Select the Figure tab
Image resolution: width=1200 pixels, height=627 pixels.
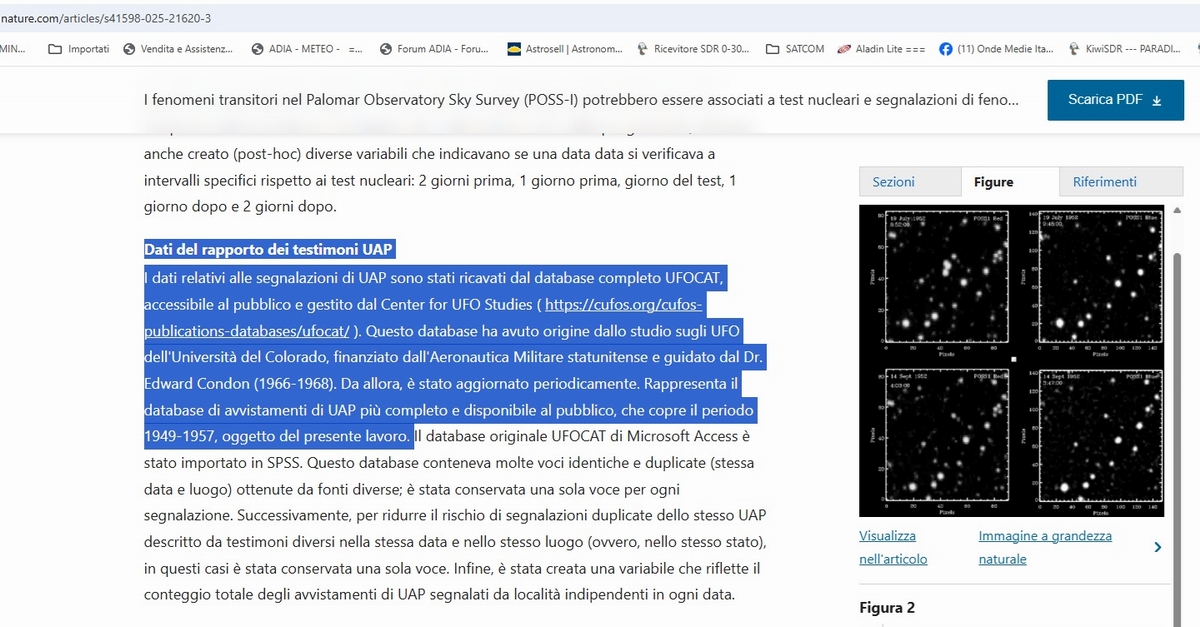point(993,182)
